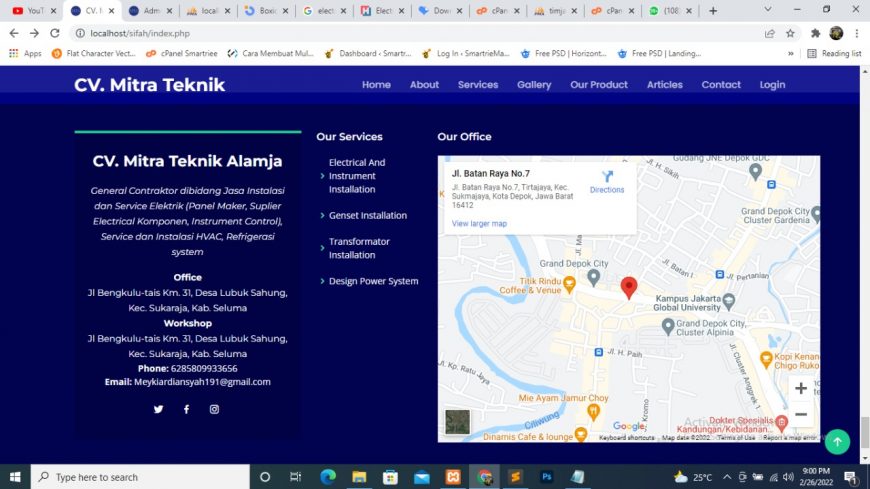Open Titik Rindu Coffee & Venue map marker
Screen dimensions: 870x489
pyautogui.click(x=569, y=285)
